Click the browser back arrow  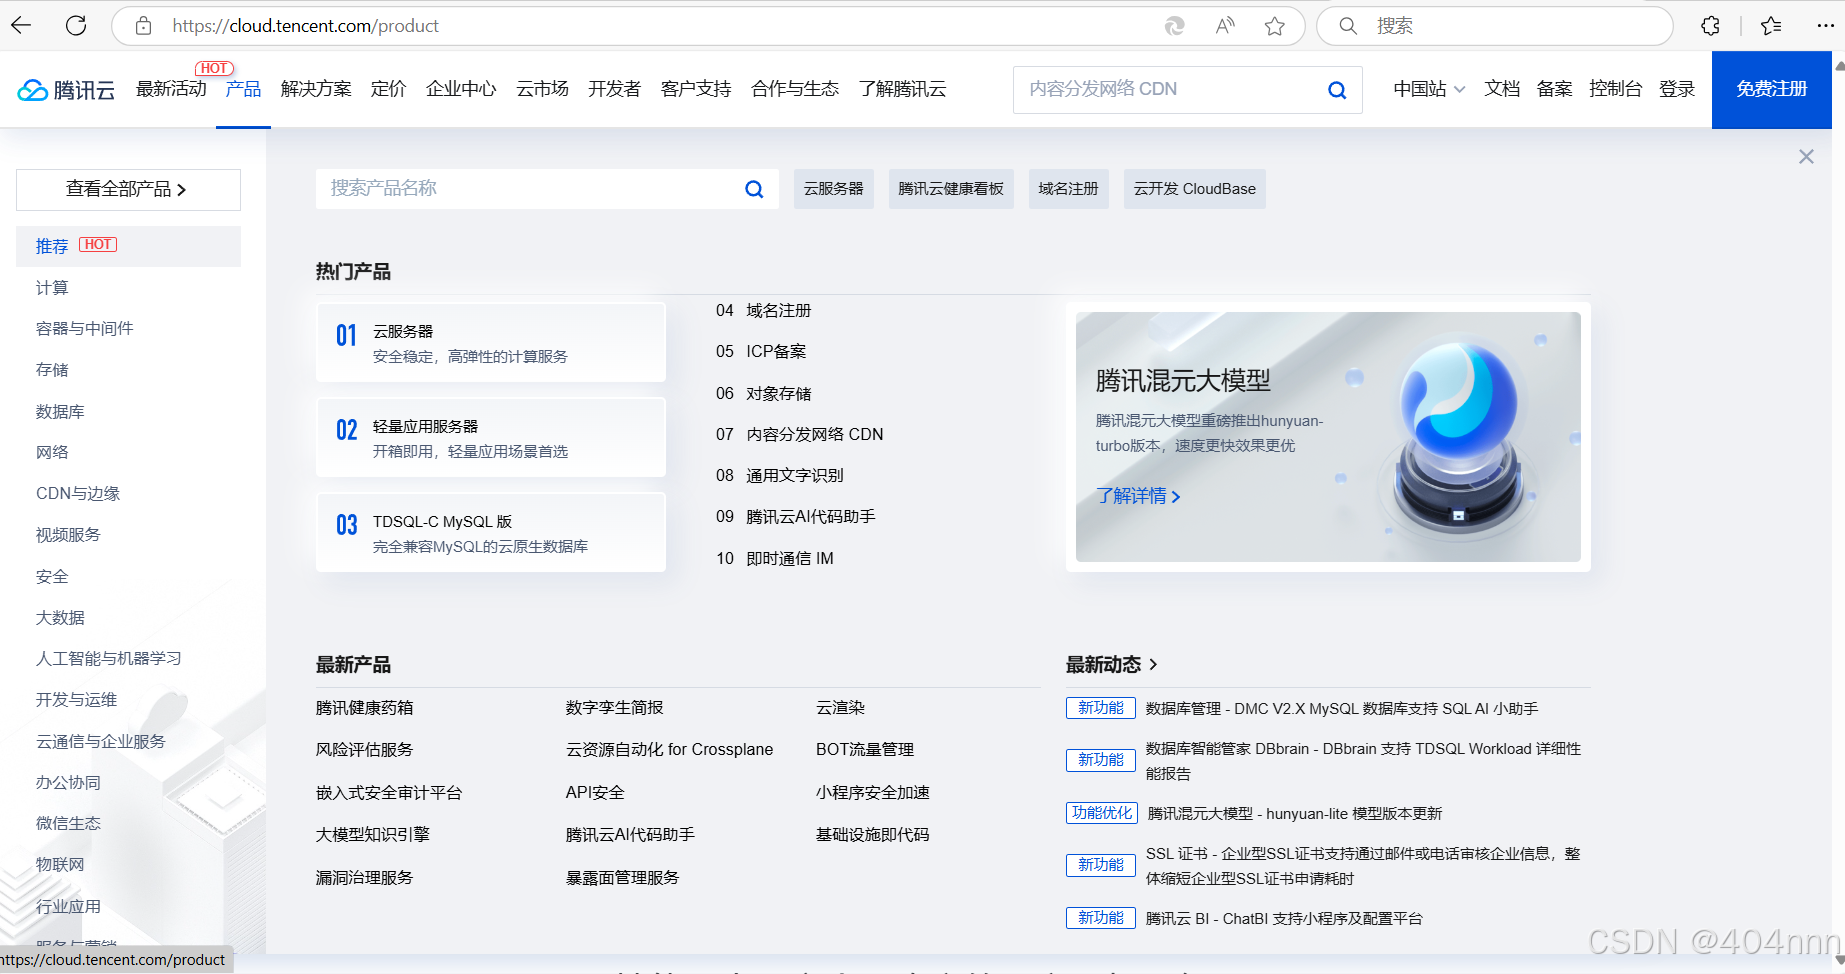click(21, 25)
